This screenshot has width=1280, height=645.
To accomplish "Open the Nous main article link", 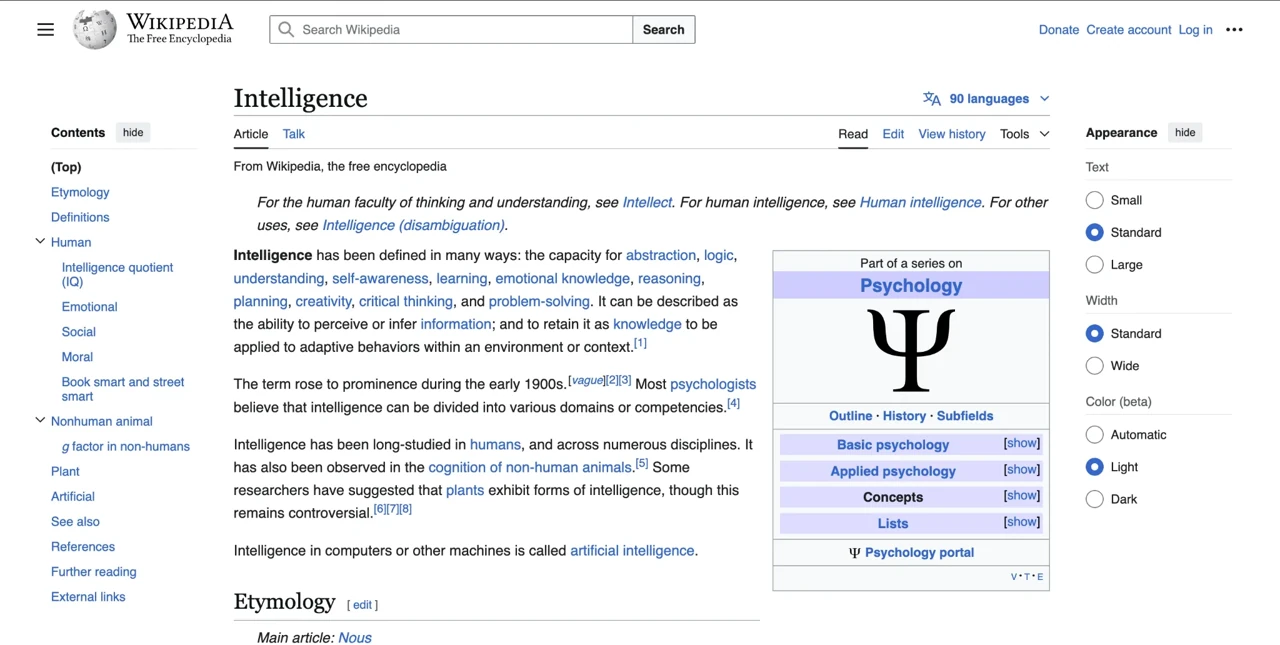I will (355, 638).
